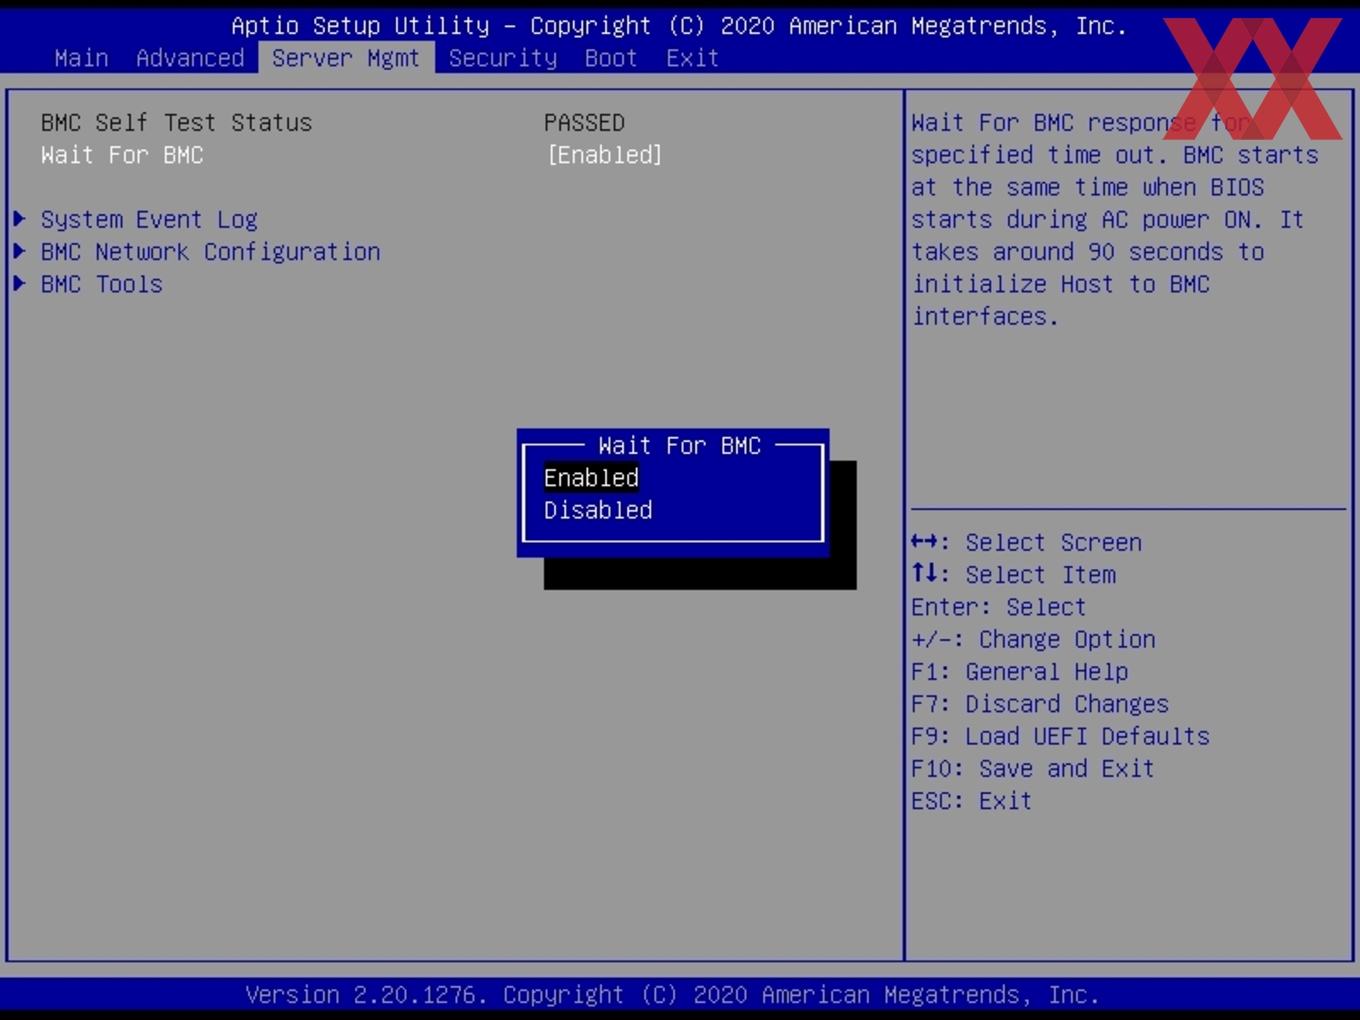Switch to the Advanced tab
The height and width of the screenshot is (1020, 1360).
(190, 58)
